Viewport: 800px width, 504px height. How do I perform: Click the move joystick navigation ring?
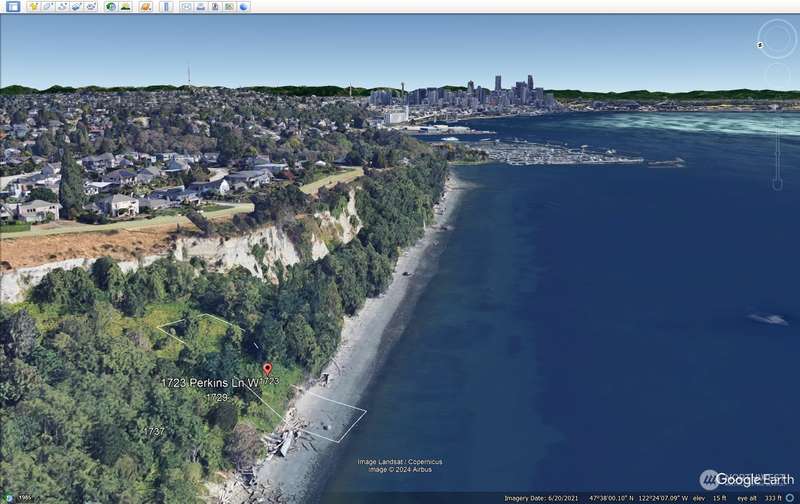click(x=777, y=76)
